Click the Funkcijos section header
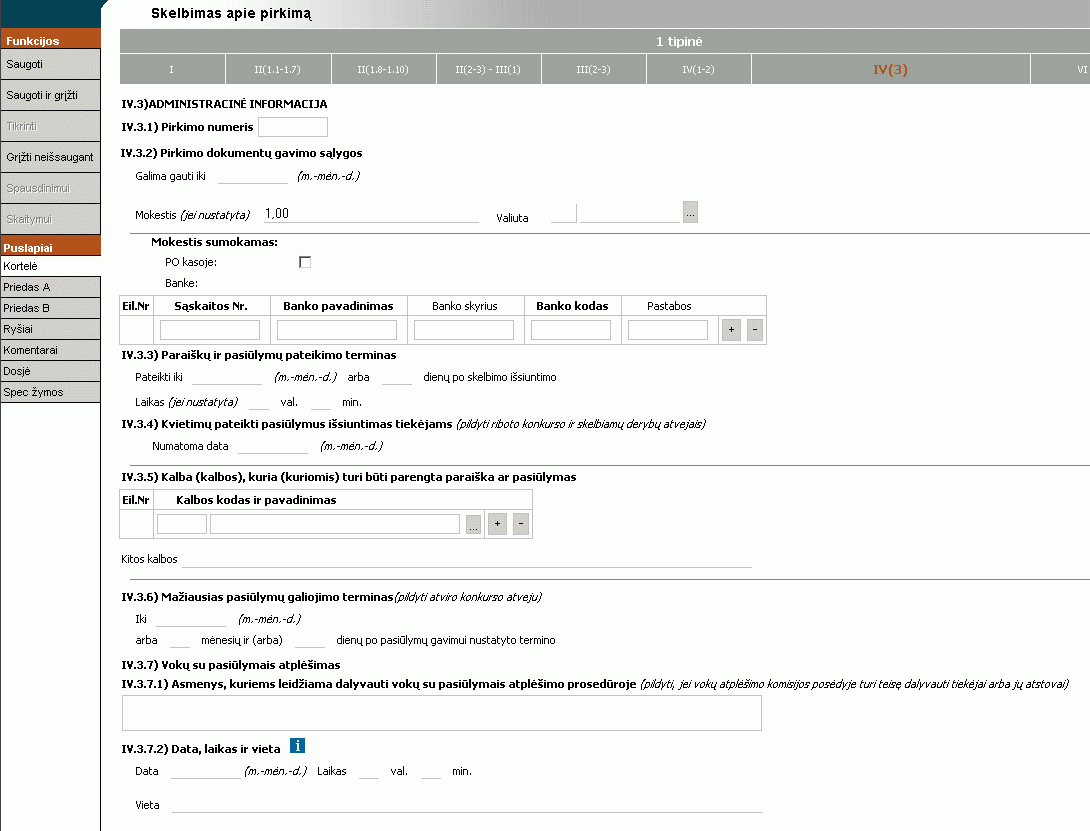This screenshot has height=831, width=1090. coord(50,40)
